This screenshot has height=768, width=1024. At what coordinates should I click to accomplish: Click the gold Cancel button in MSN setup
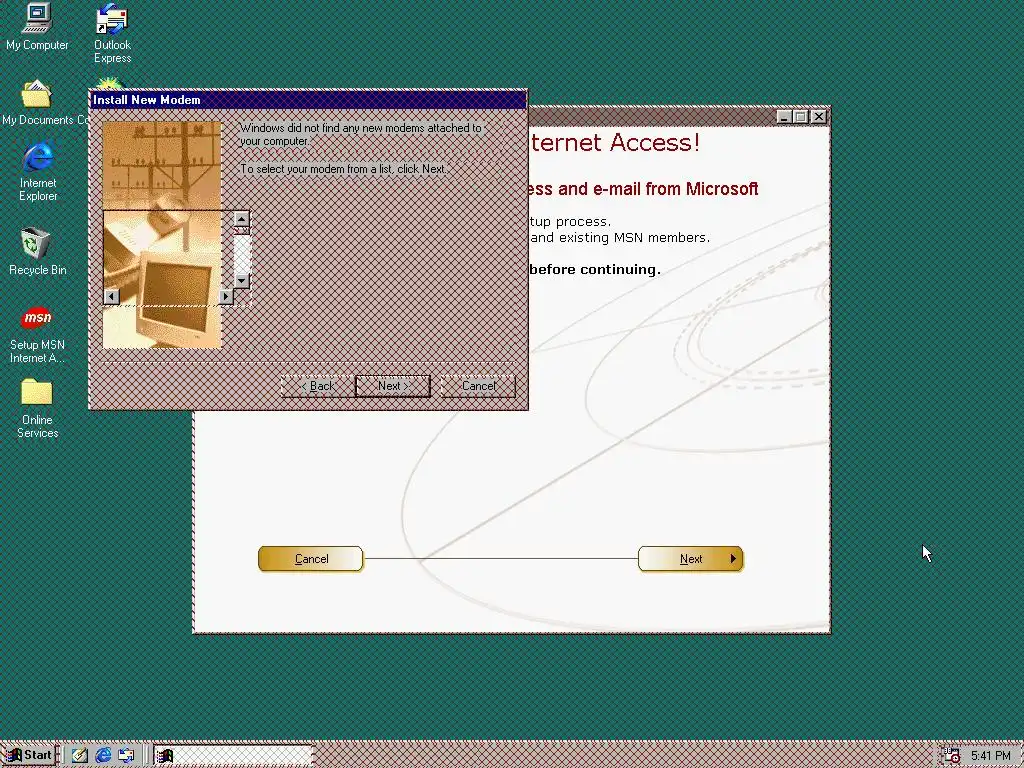tap(310, 559)
